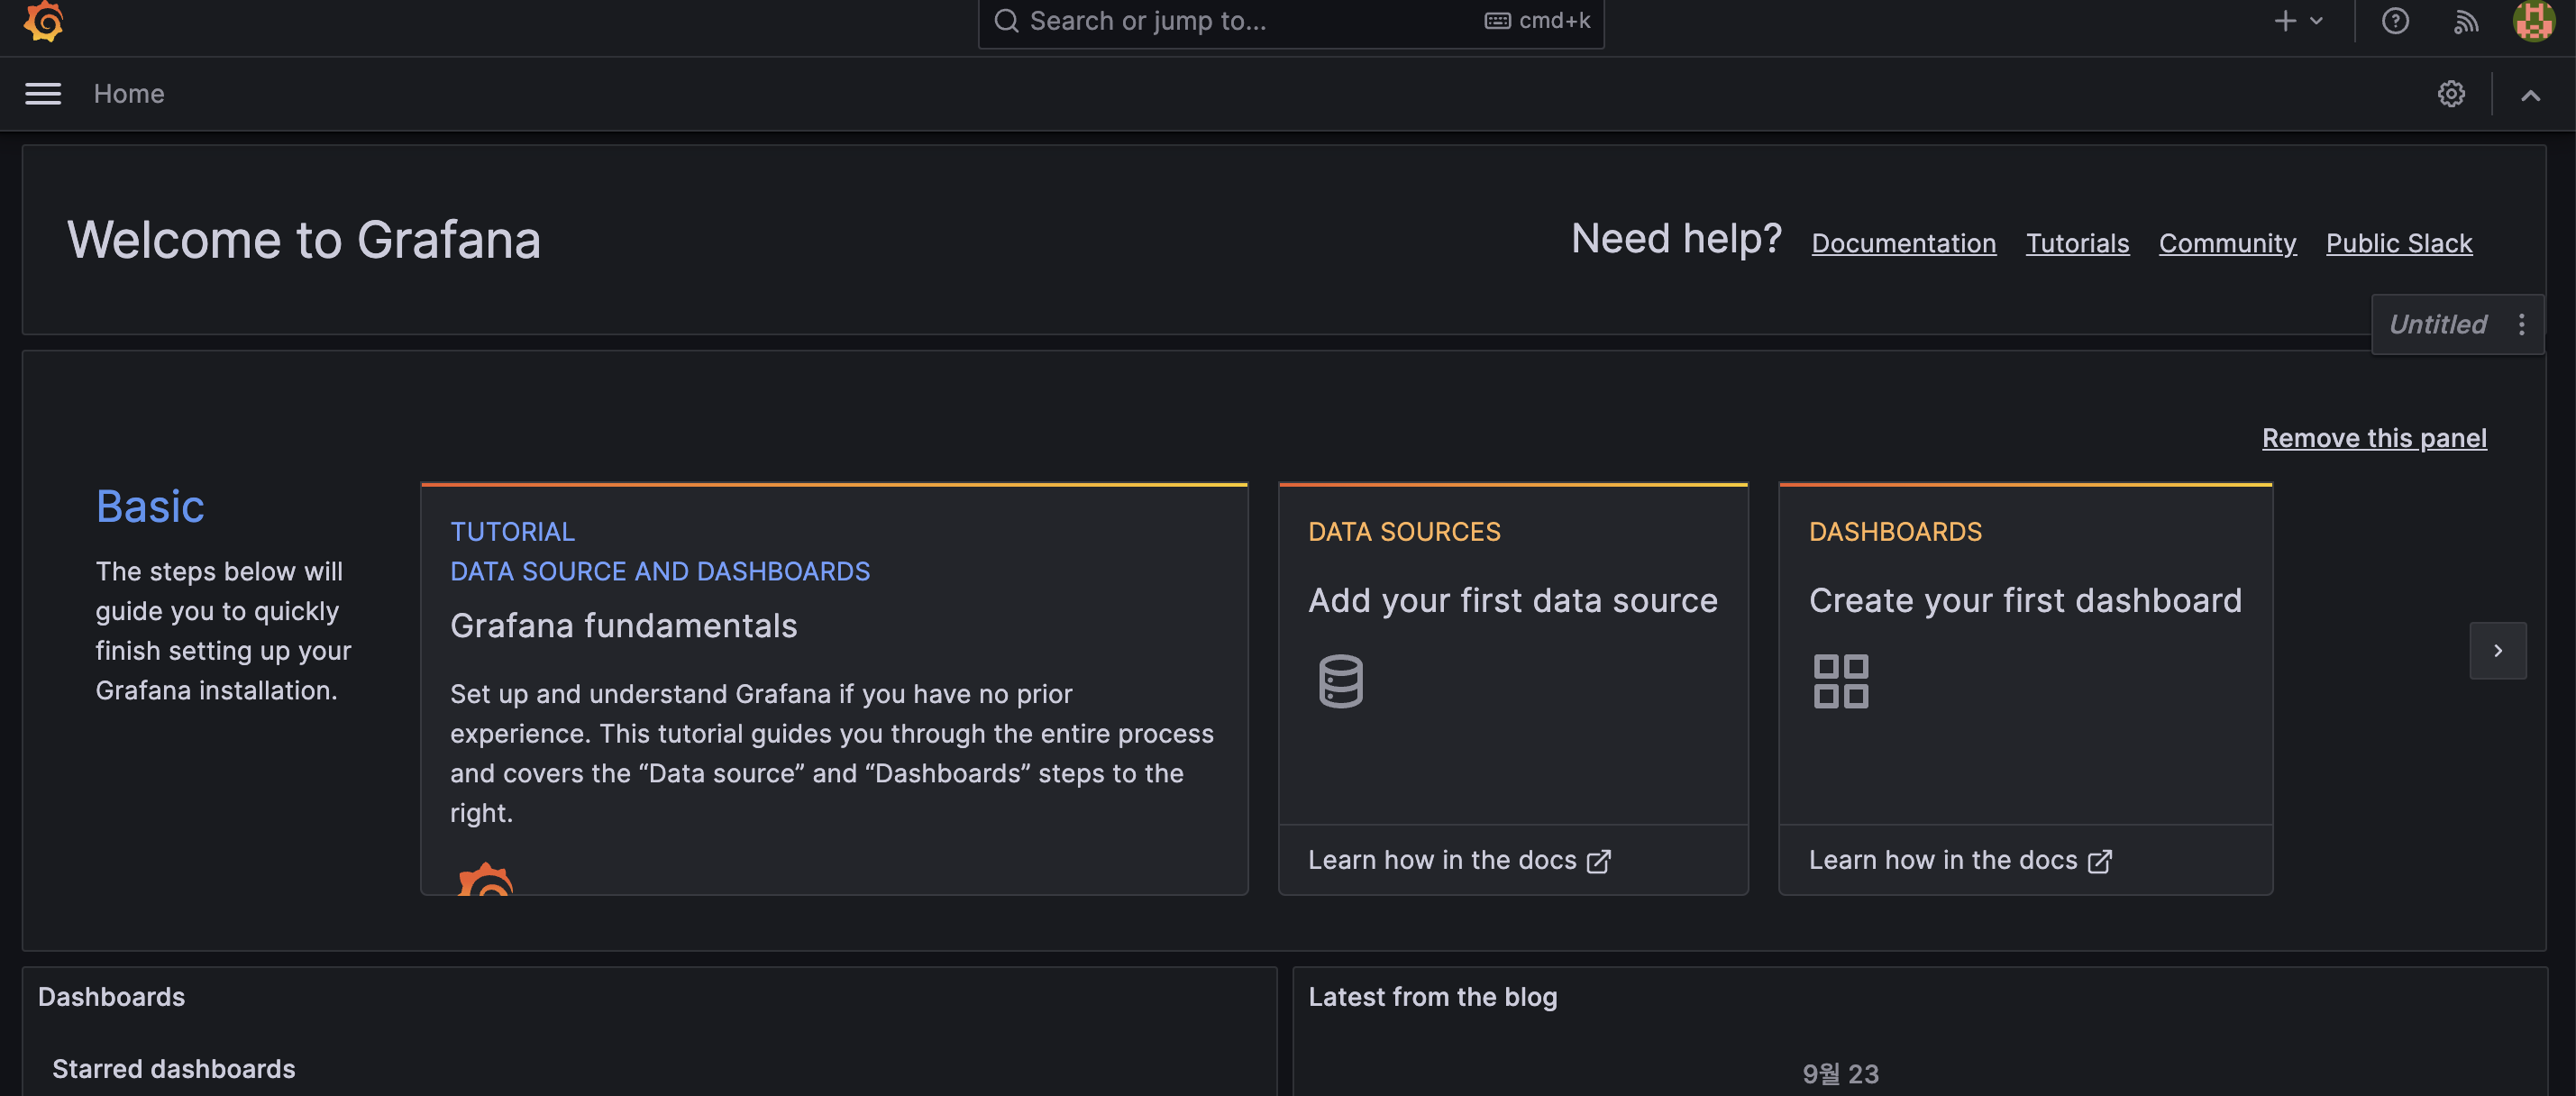Click the database icon in Data Sources card
The height and width of the screenshot is (1096, 2576).
click(x=1340, y=681)
